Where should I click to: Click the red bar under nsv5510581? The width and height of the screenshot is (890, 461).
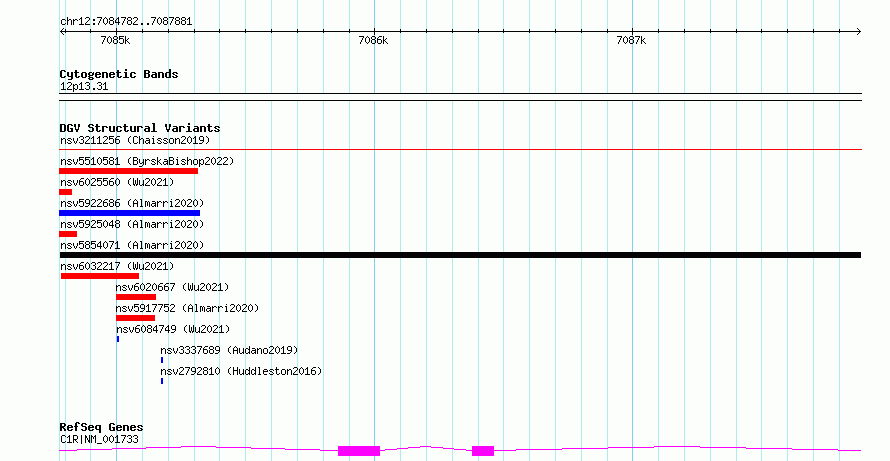129,171
